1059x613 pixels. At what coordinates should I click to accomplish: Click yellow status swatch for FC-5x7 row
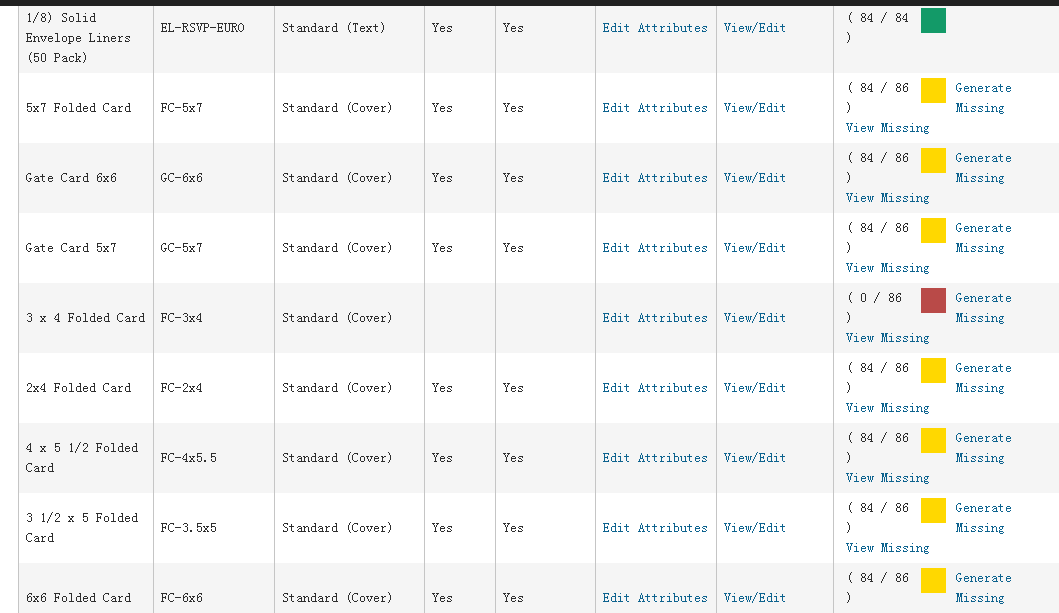click(x=933, y=90)
